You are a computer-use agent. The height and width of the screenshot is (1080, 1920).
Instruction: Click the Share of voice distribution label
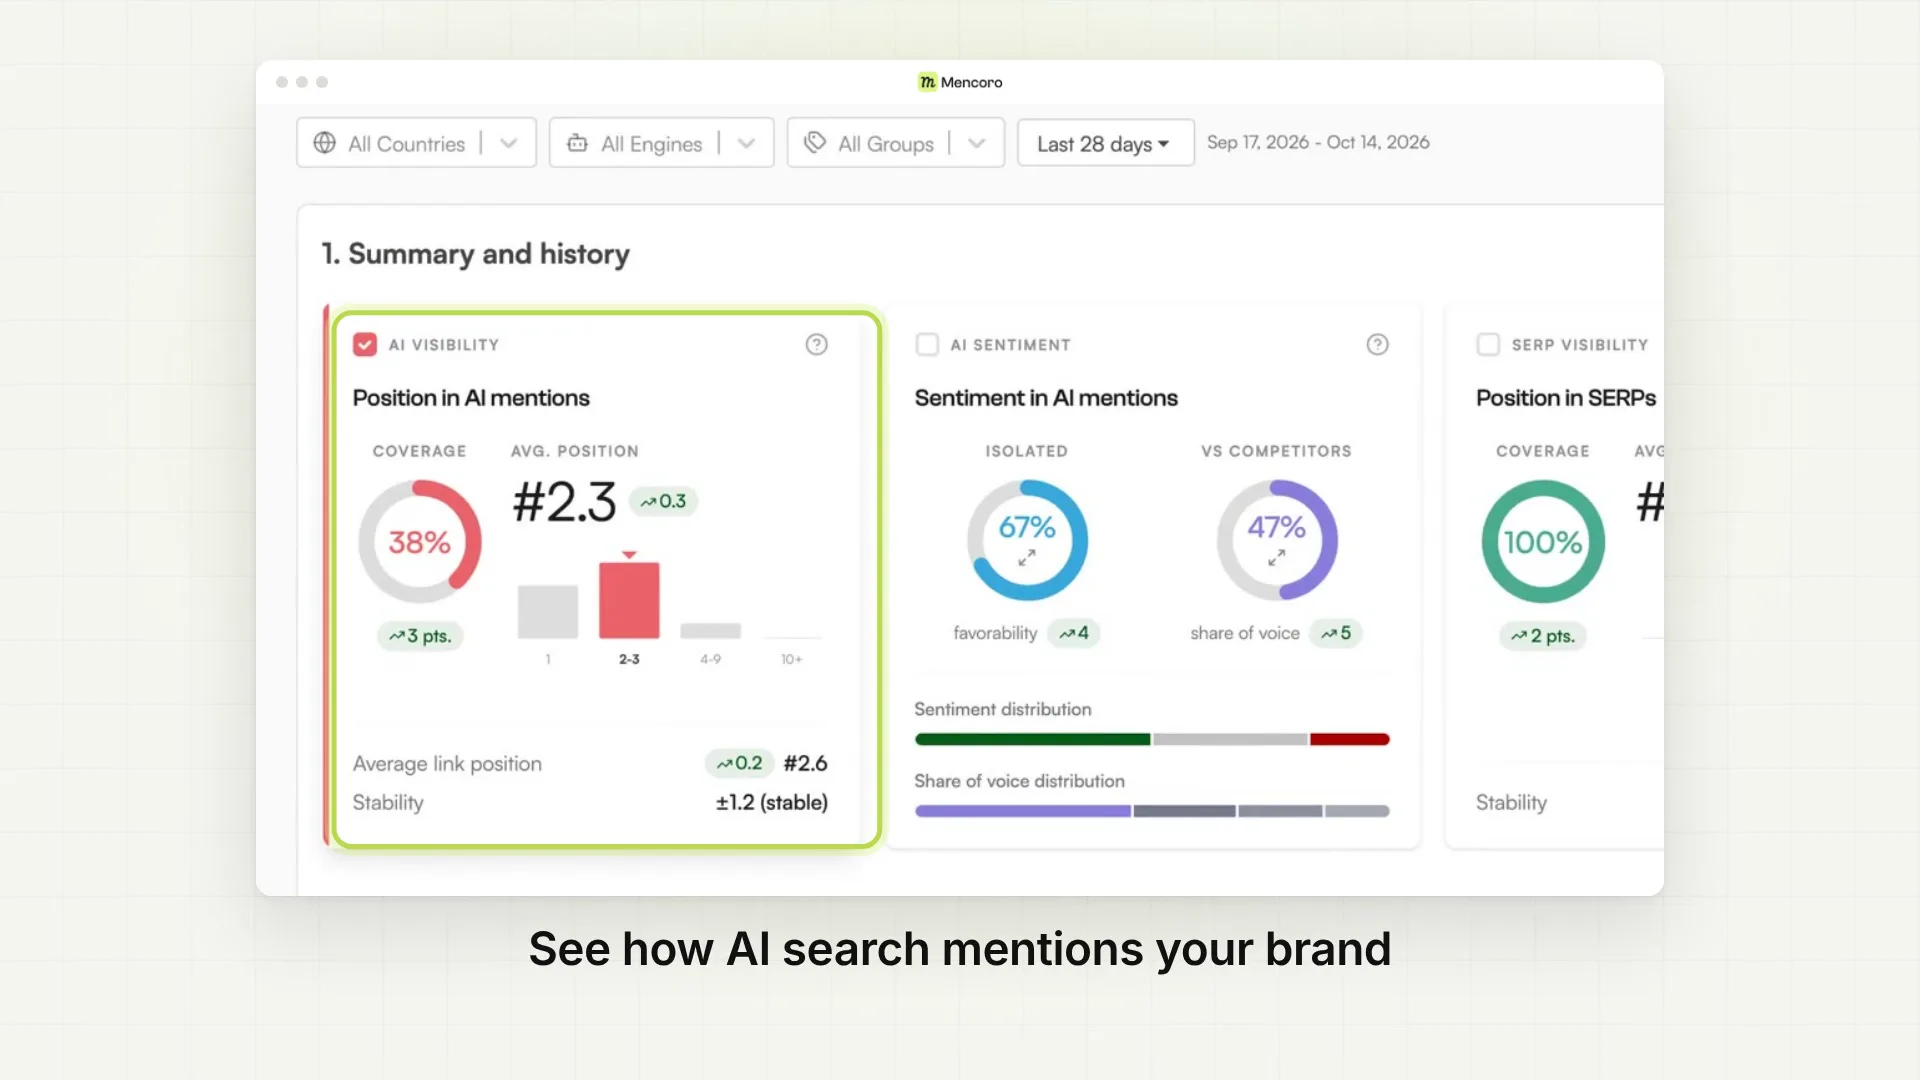[x=1019, y=781]
